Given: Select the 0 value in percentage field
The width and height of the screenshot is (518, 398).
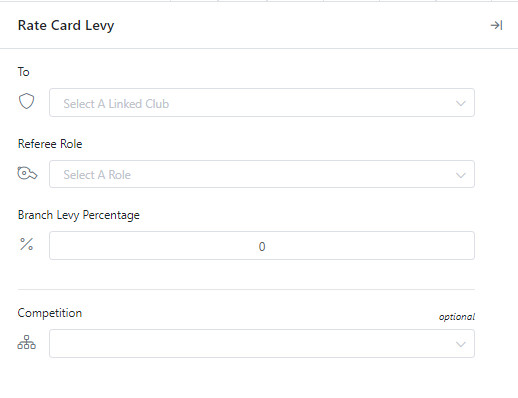Looking at the screenshot, I should coord(262,246).
